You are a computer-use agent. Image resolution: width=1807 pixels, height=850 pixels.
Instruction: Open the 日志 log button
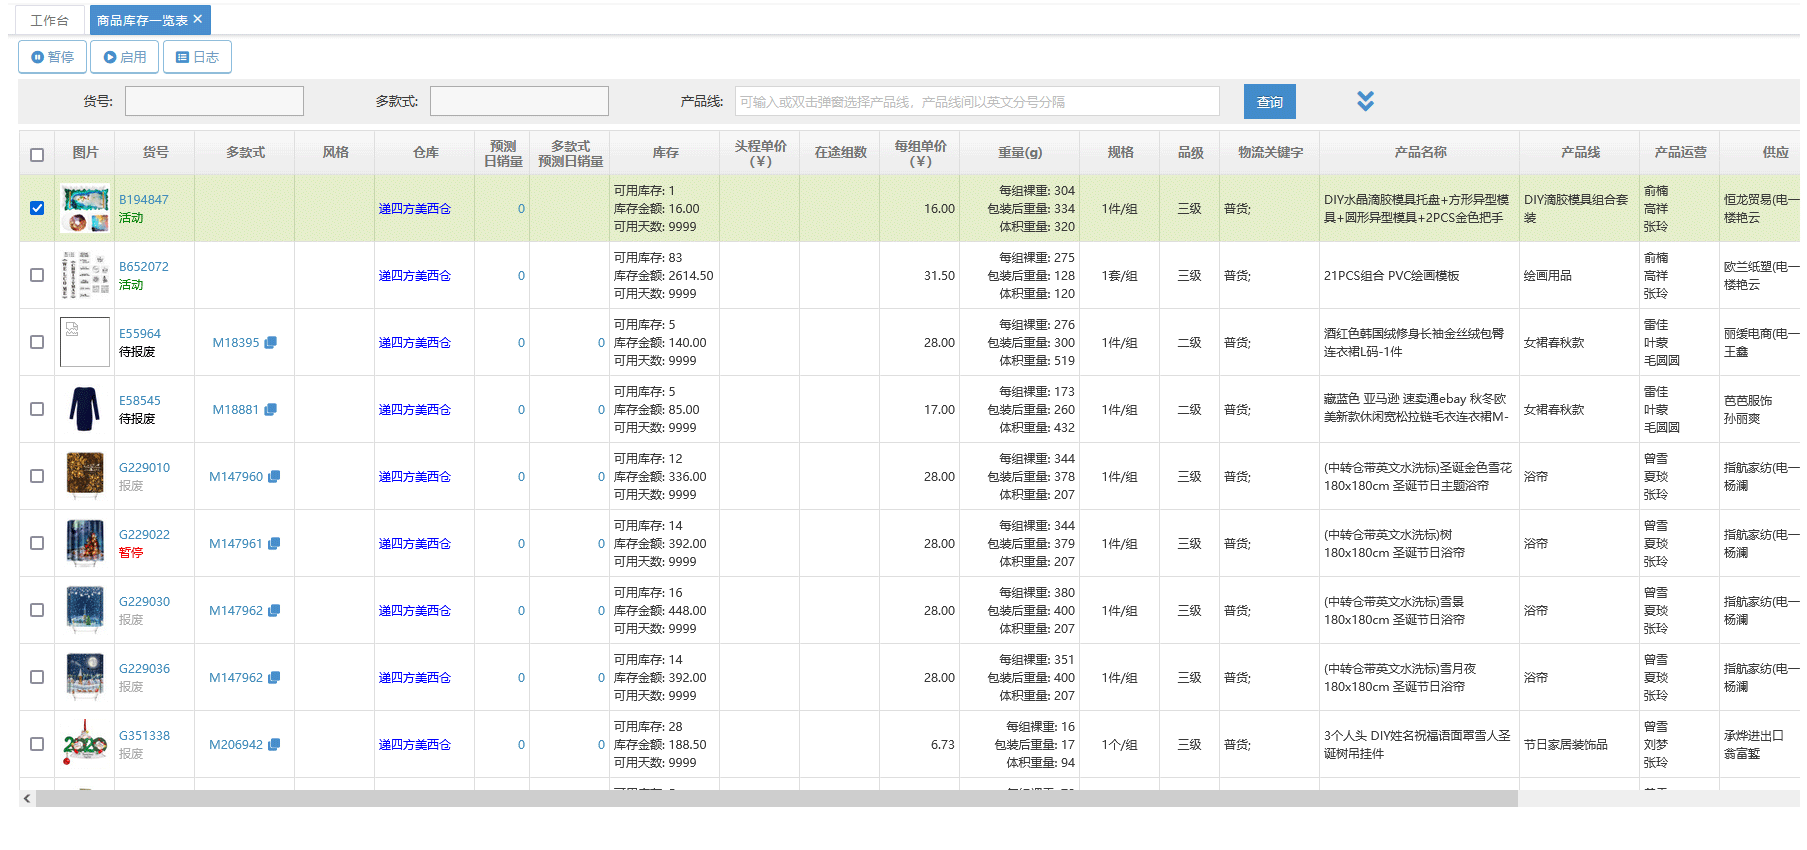(197, 57)
